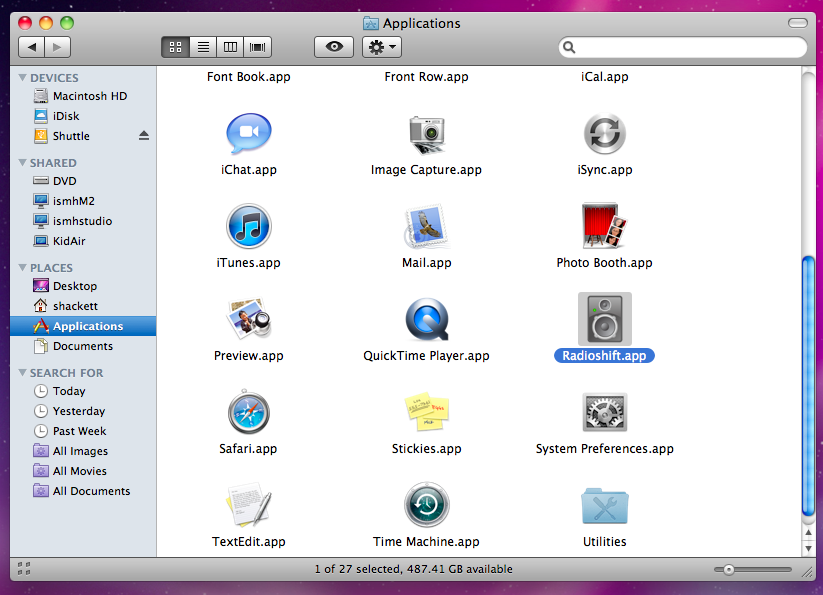Switch to list view
This screenshot has height=595, width=823.
(x=203, y=47)
